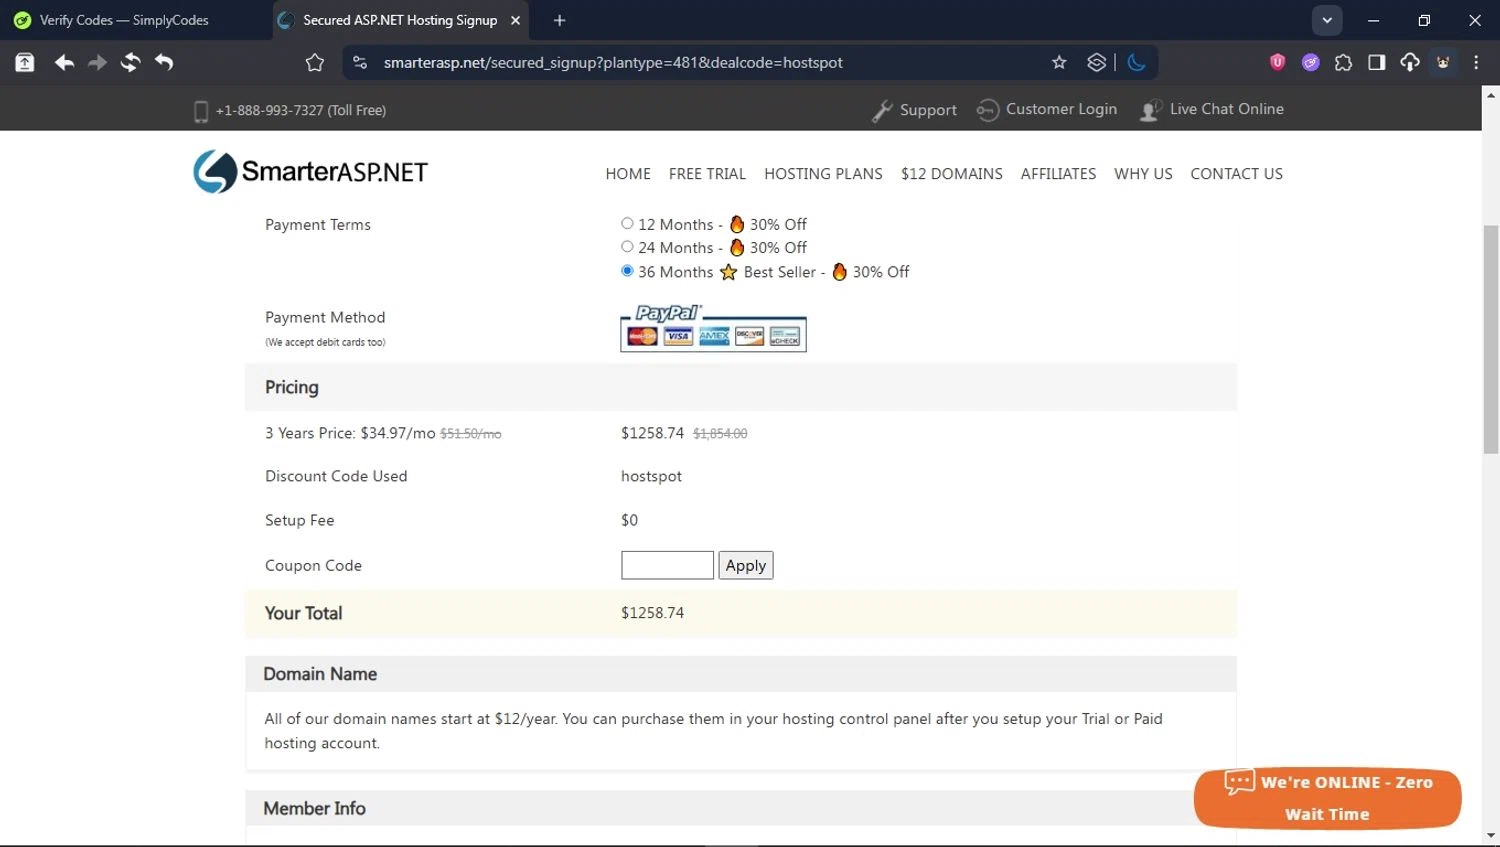Click the toll free phone number
This screenshot has height=847, width=1500.
click(301, 111)
